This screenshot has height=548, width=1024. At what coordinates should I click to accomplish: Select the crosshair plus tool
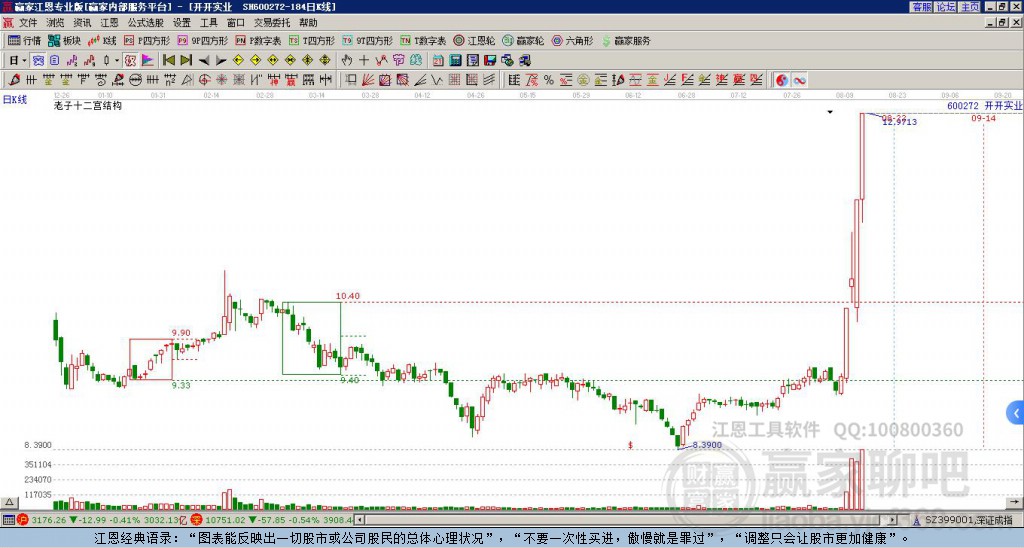pyautogui.click(x=364, y=61)
